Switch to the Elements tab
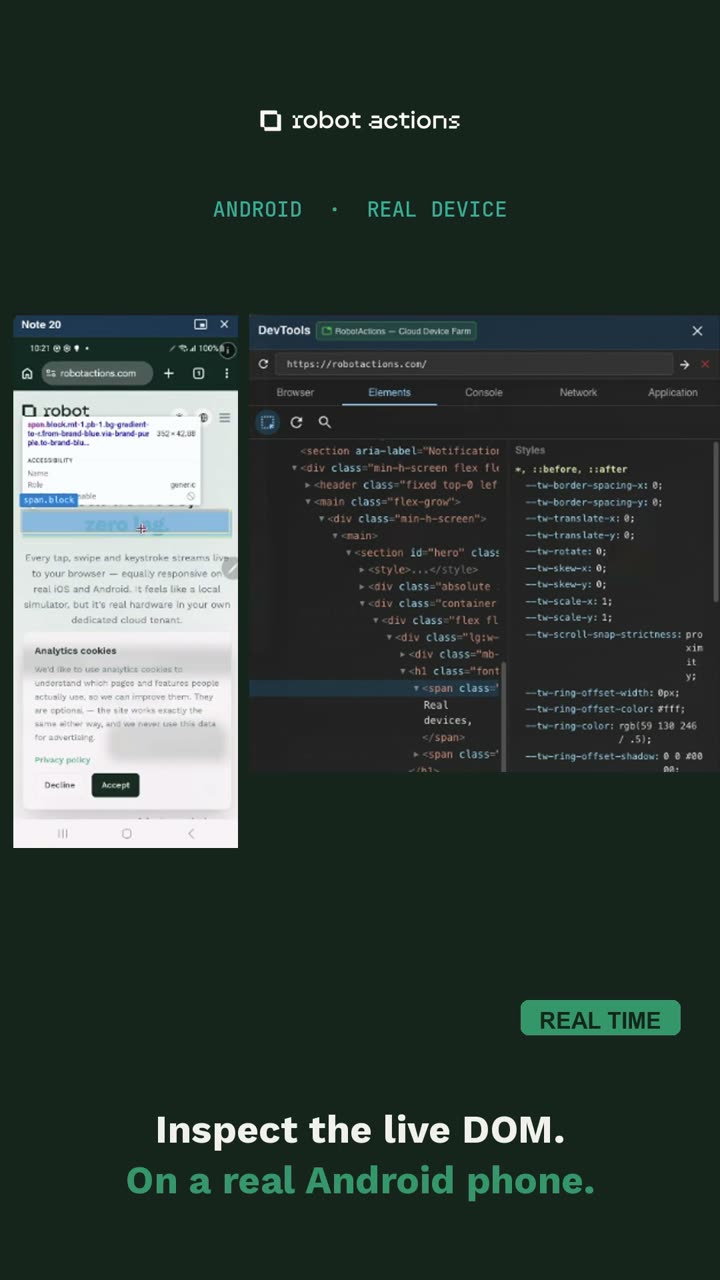This screenshot has height=1280, width=720. [389, 393]
